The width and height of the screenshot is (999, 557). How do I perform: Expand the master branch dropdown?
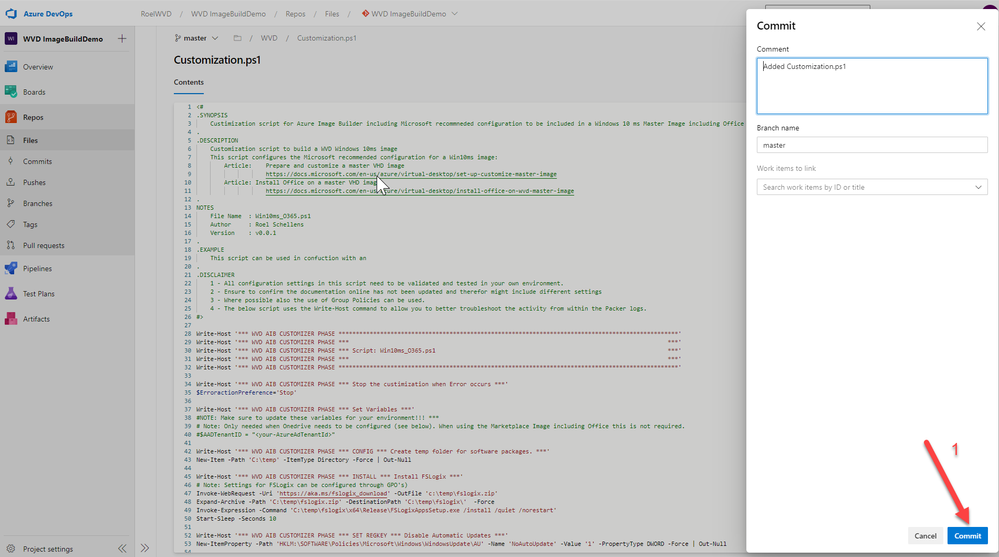(196, 38)
